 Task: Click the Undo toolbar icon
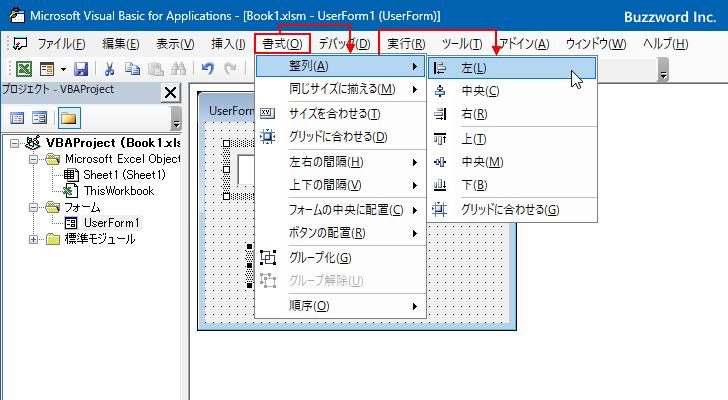coord(208,69)
